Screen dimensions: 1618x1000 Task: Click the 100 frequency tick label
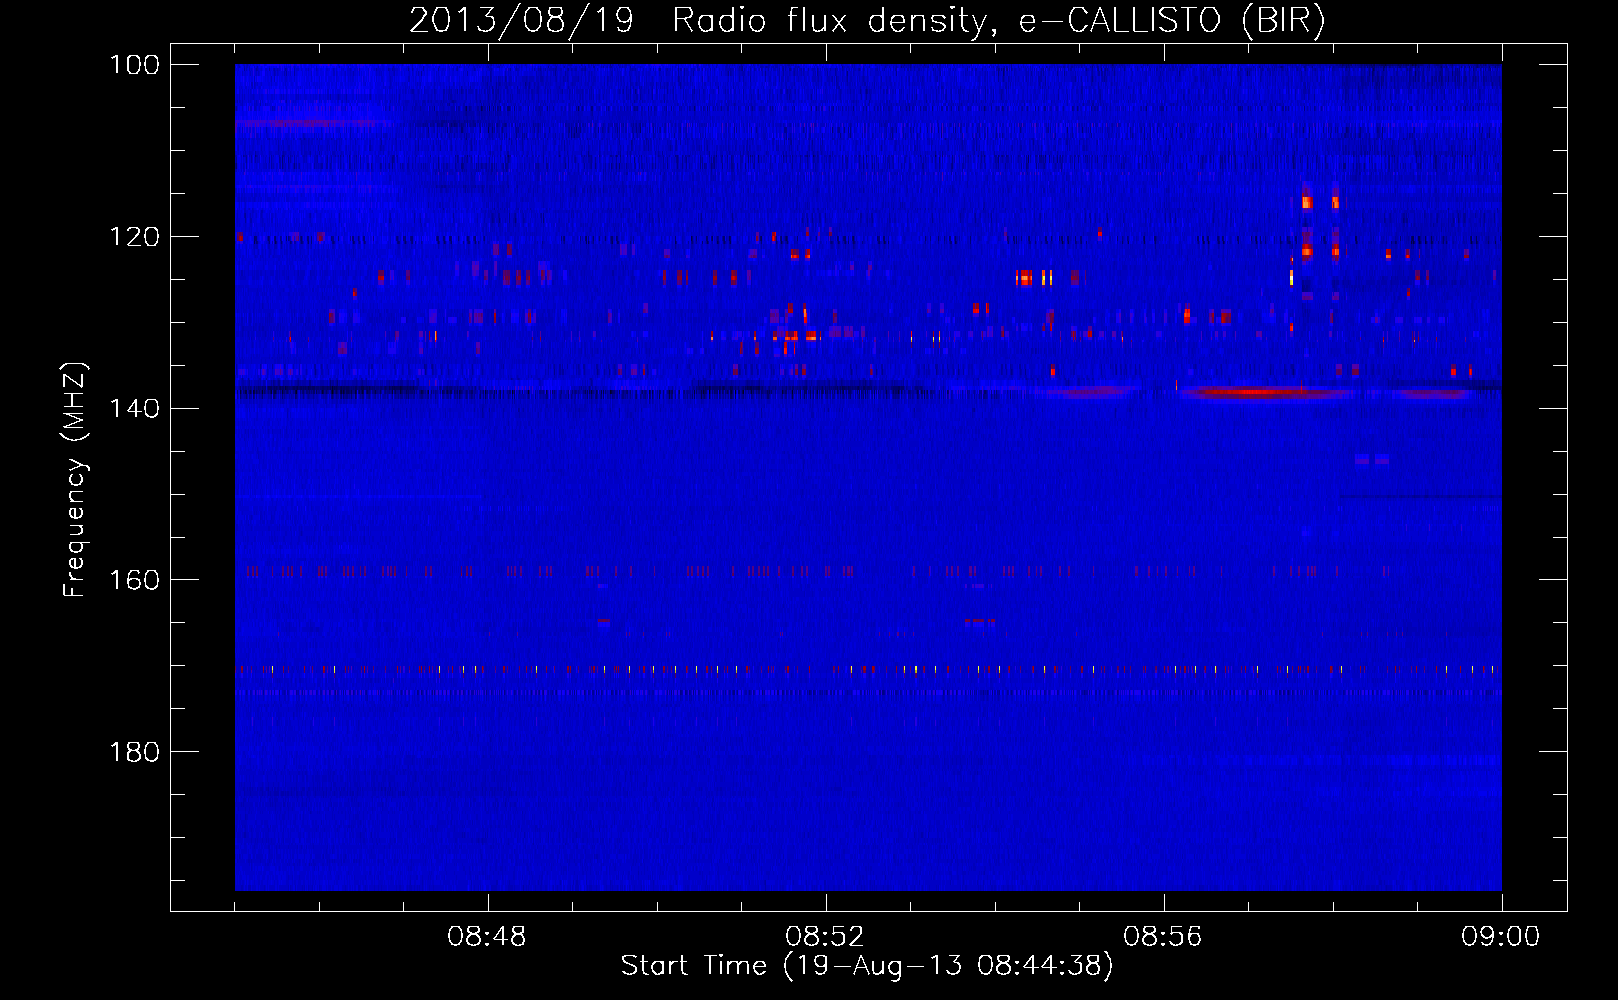135,65
